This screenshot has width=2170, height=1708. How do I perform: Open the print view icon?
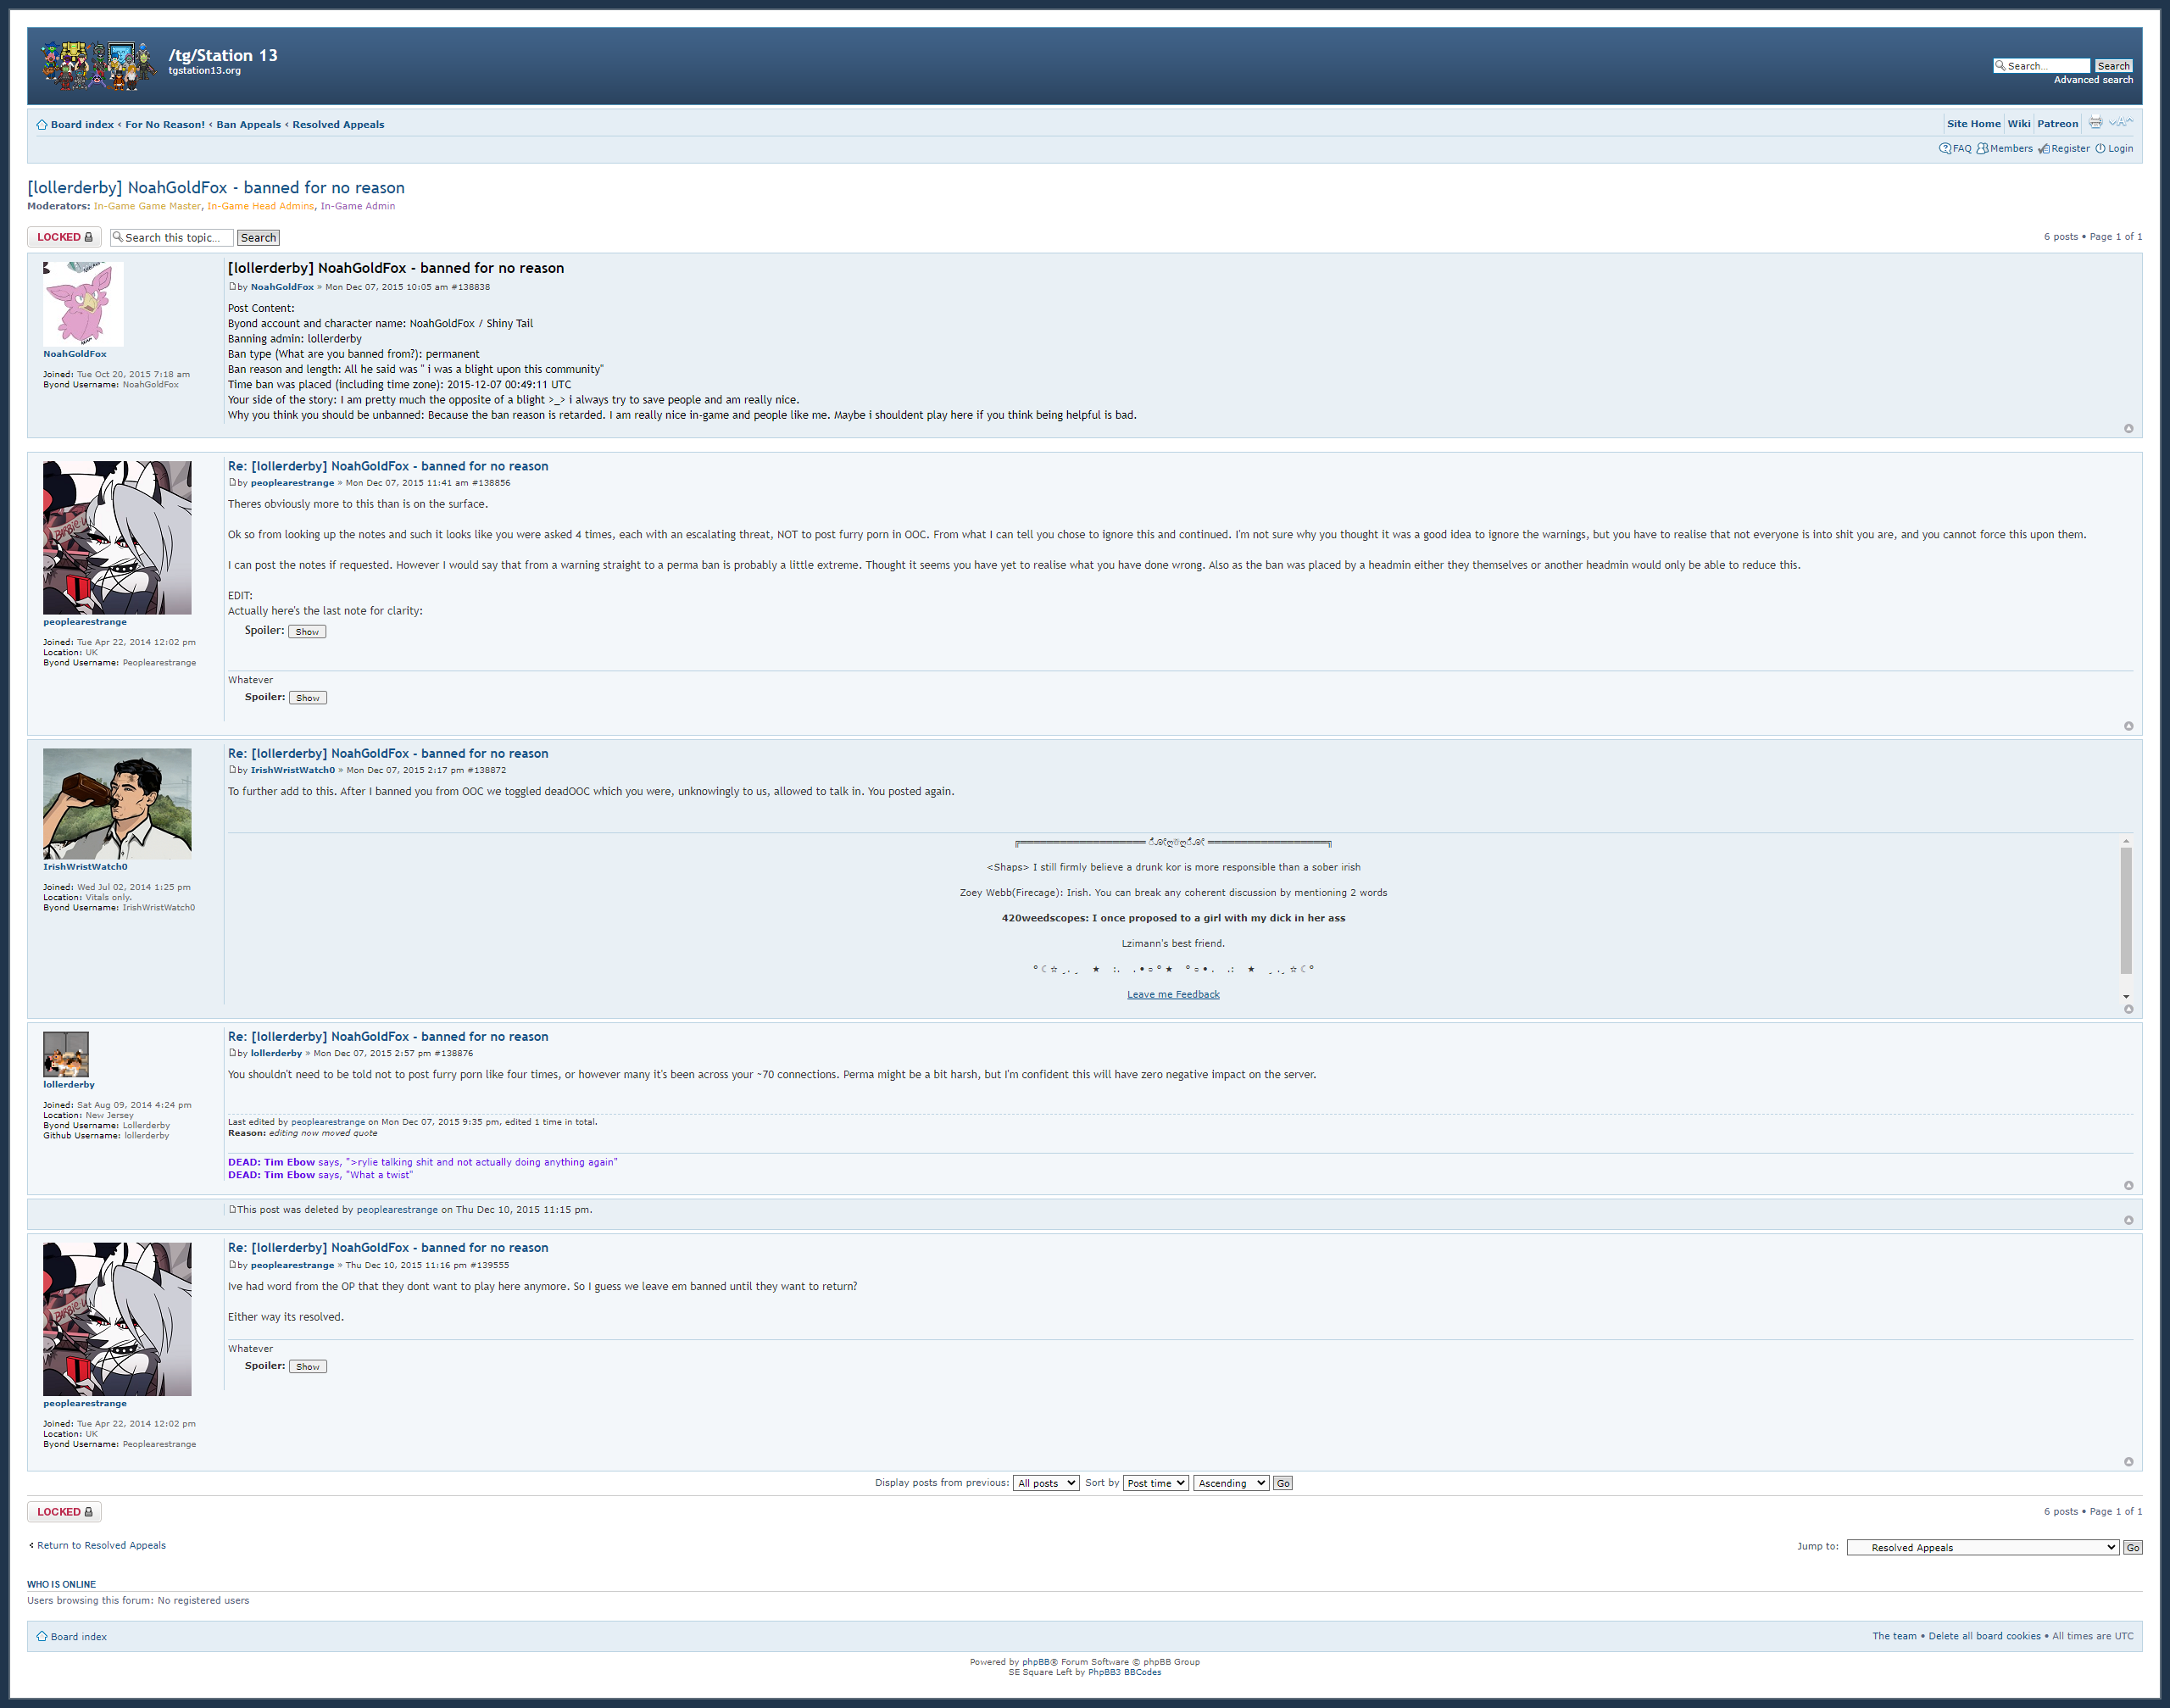click(x=2095, y=123)
